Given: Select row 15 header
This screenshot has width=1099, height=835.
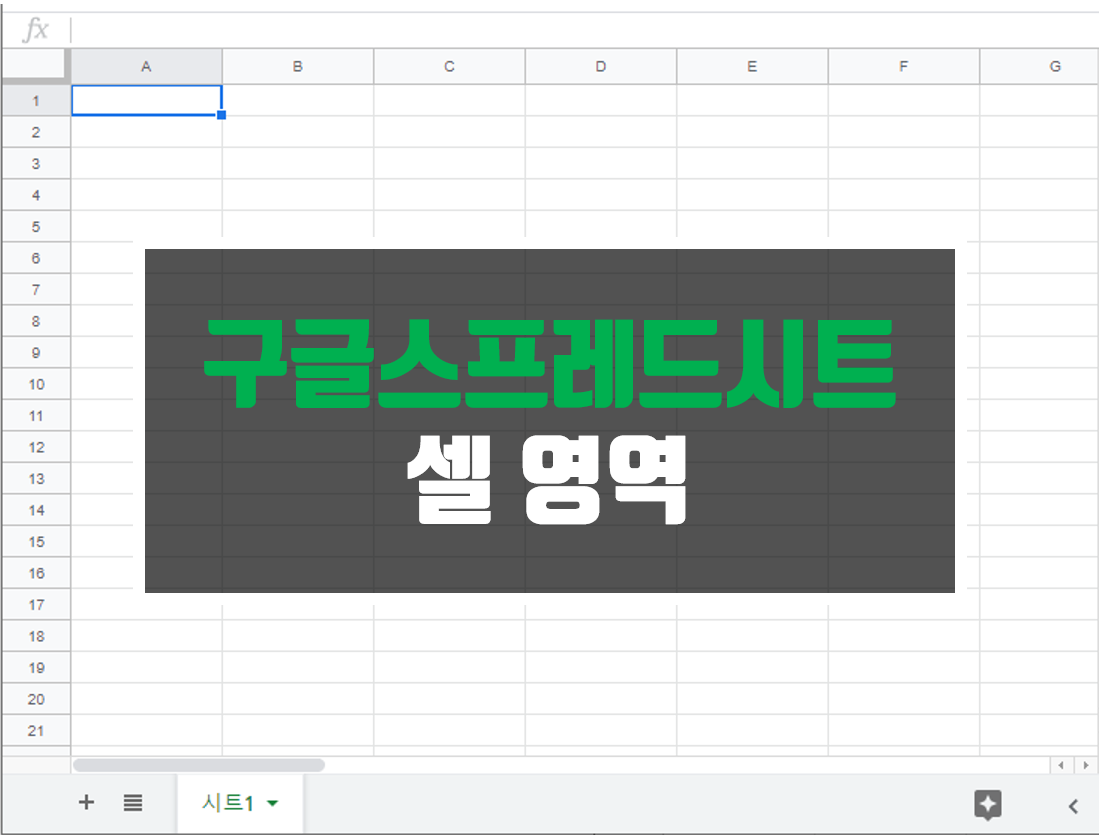Looking at the screenshot, I should tap(36, 542).
